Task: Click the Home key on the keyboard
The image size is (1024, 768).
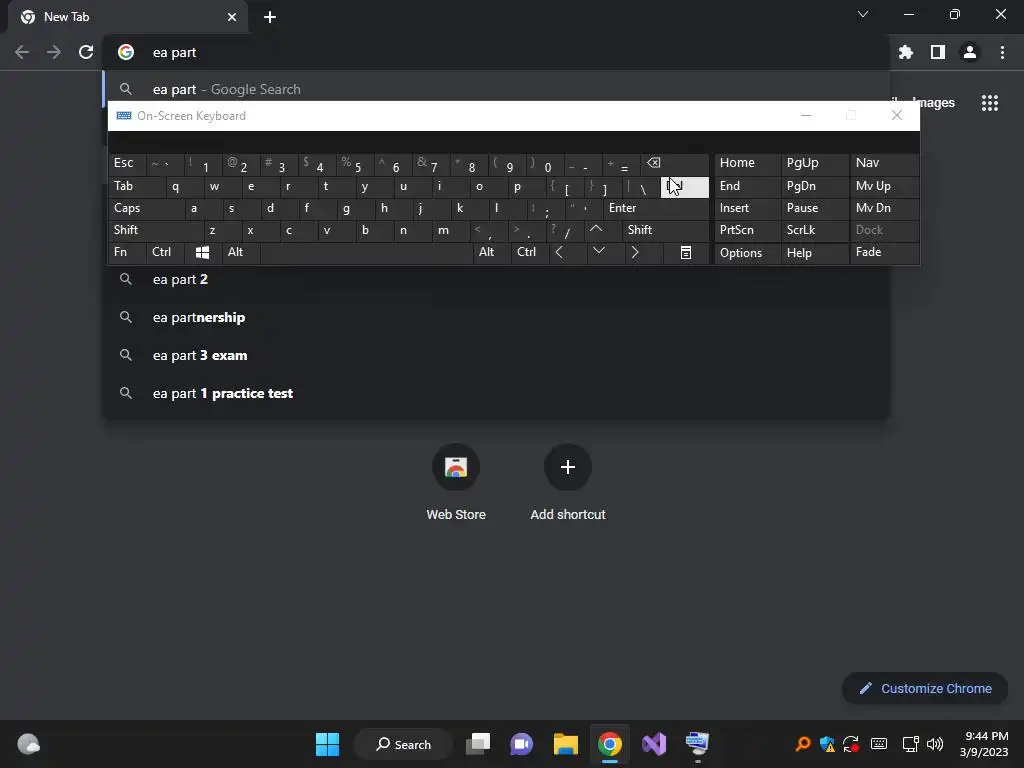Action: (x=747, y=163)
